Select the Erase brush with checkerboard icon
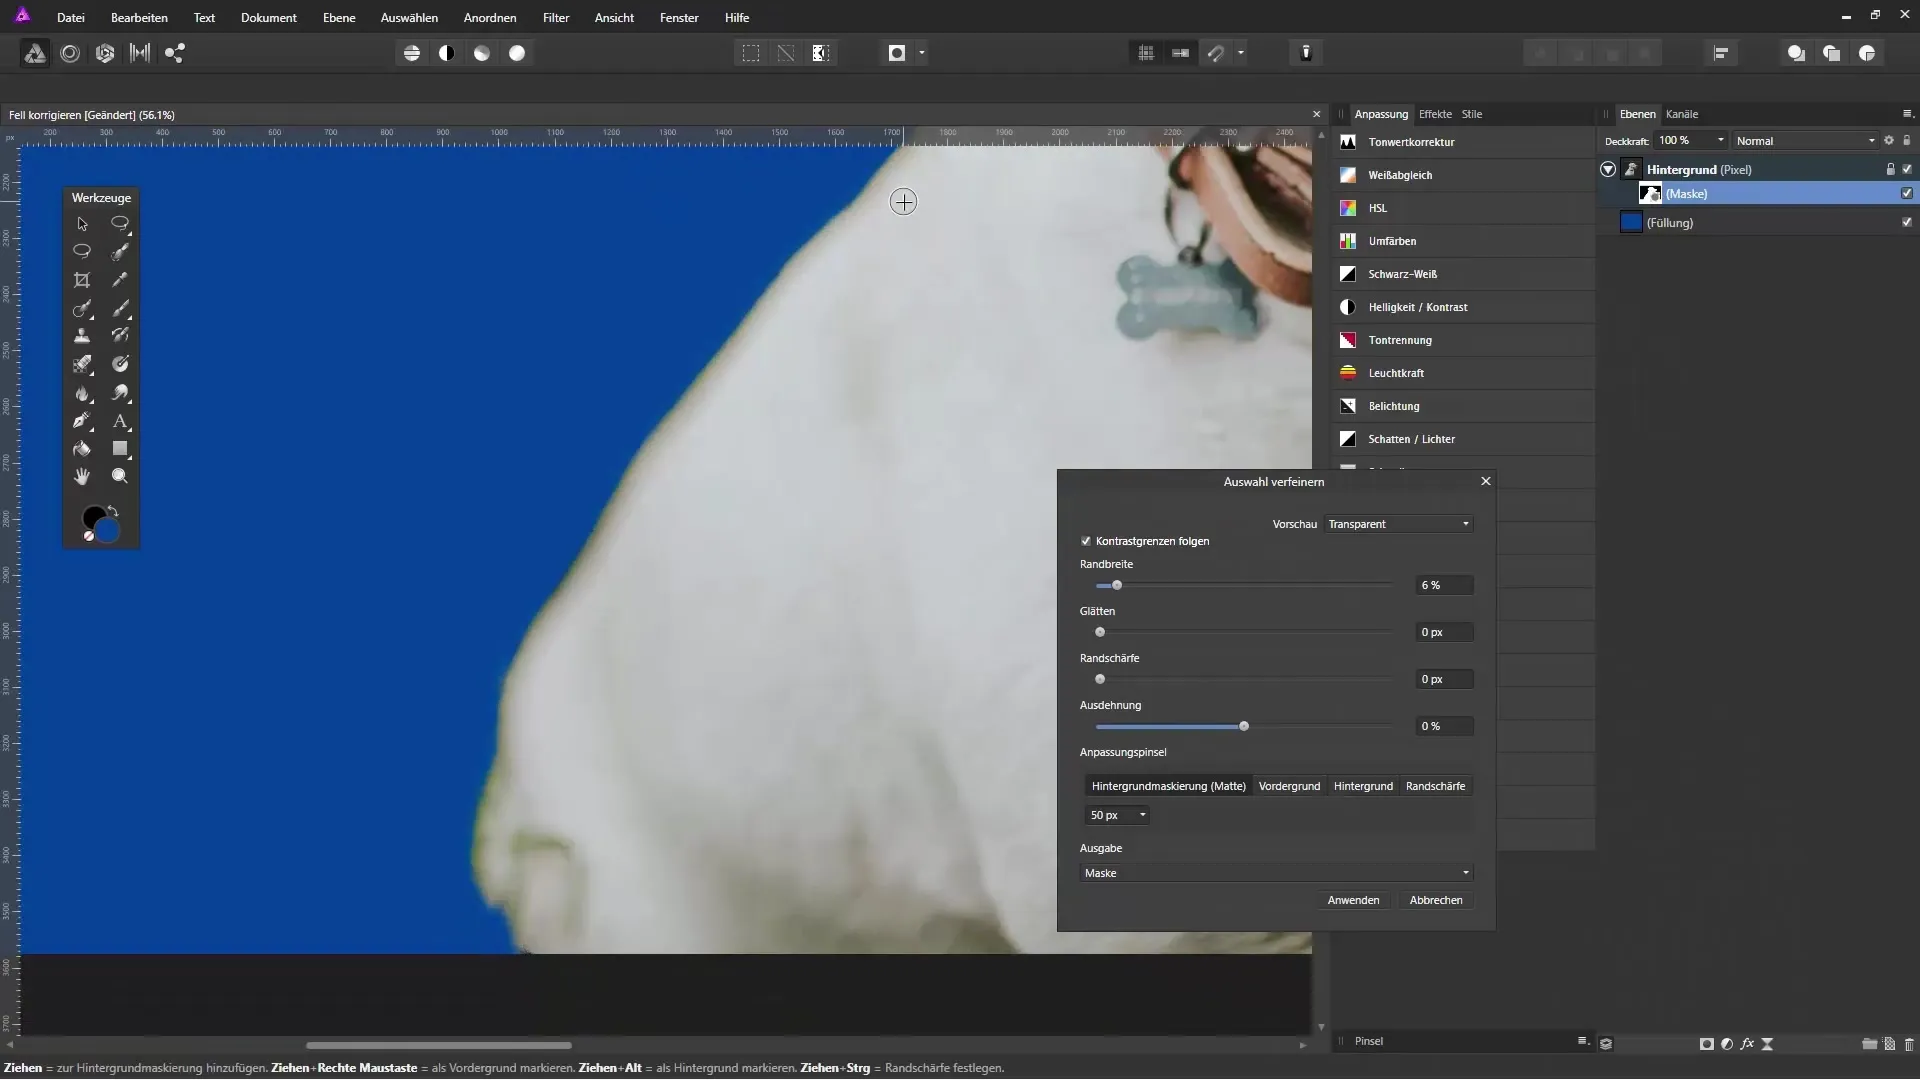The image size is (1920, 1080). coord(82,364)
